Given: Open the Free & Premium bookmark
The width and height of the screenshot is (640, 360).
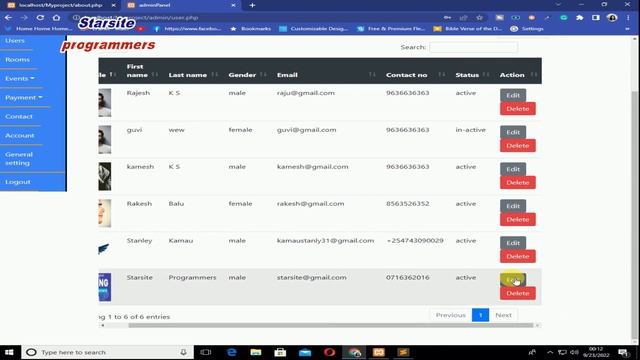Looking at the screenshot, I should (x=391, y=29).
